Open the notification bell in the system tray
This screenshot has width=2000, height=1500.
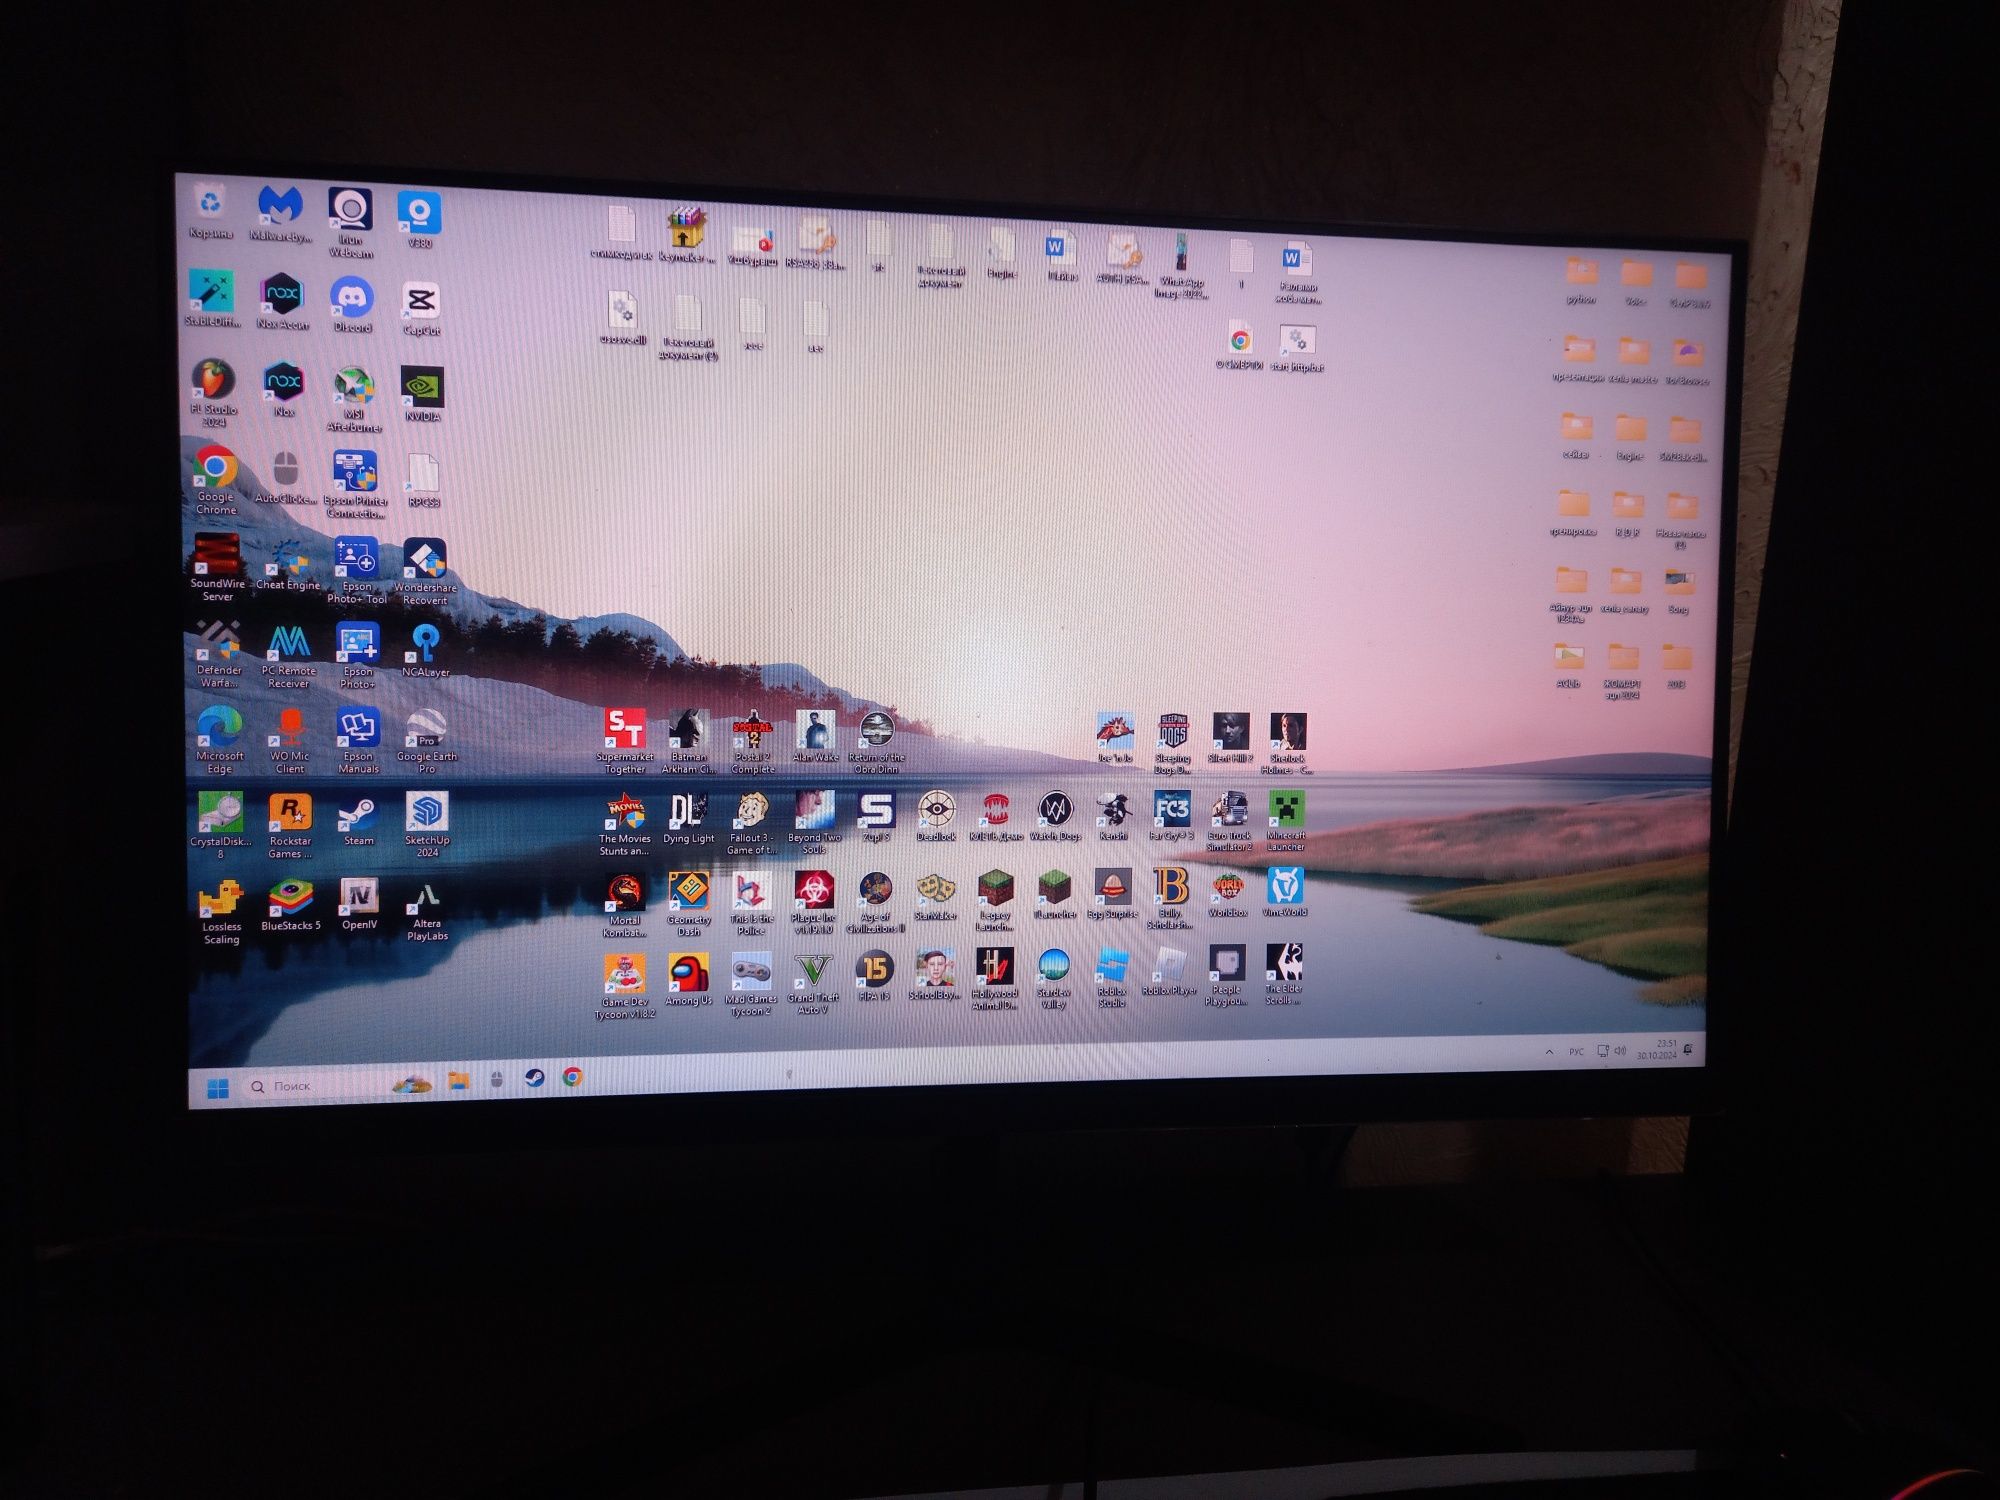pos(1688,1048)
